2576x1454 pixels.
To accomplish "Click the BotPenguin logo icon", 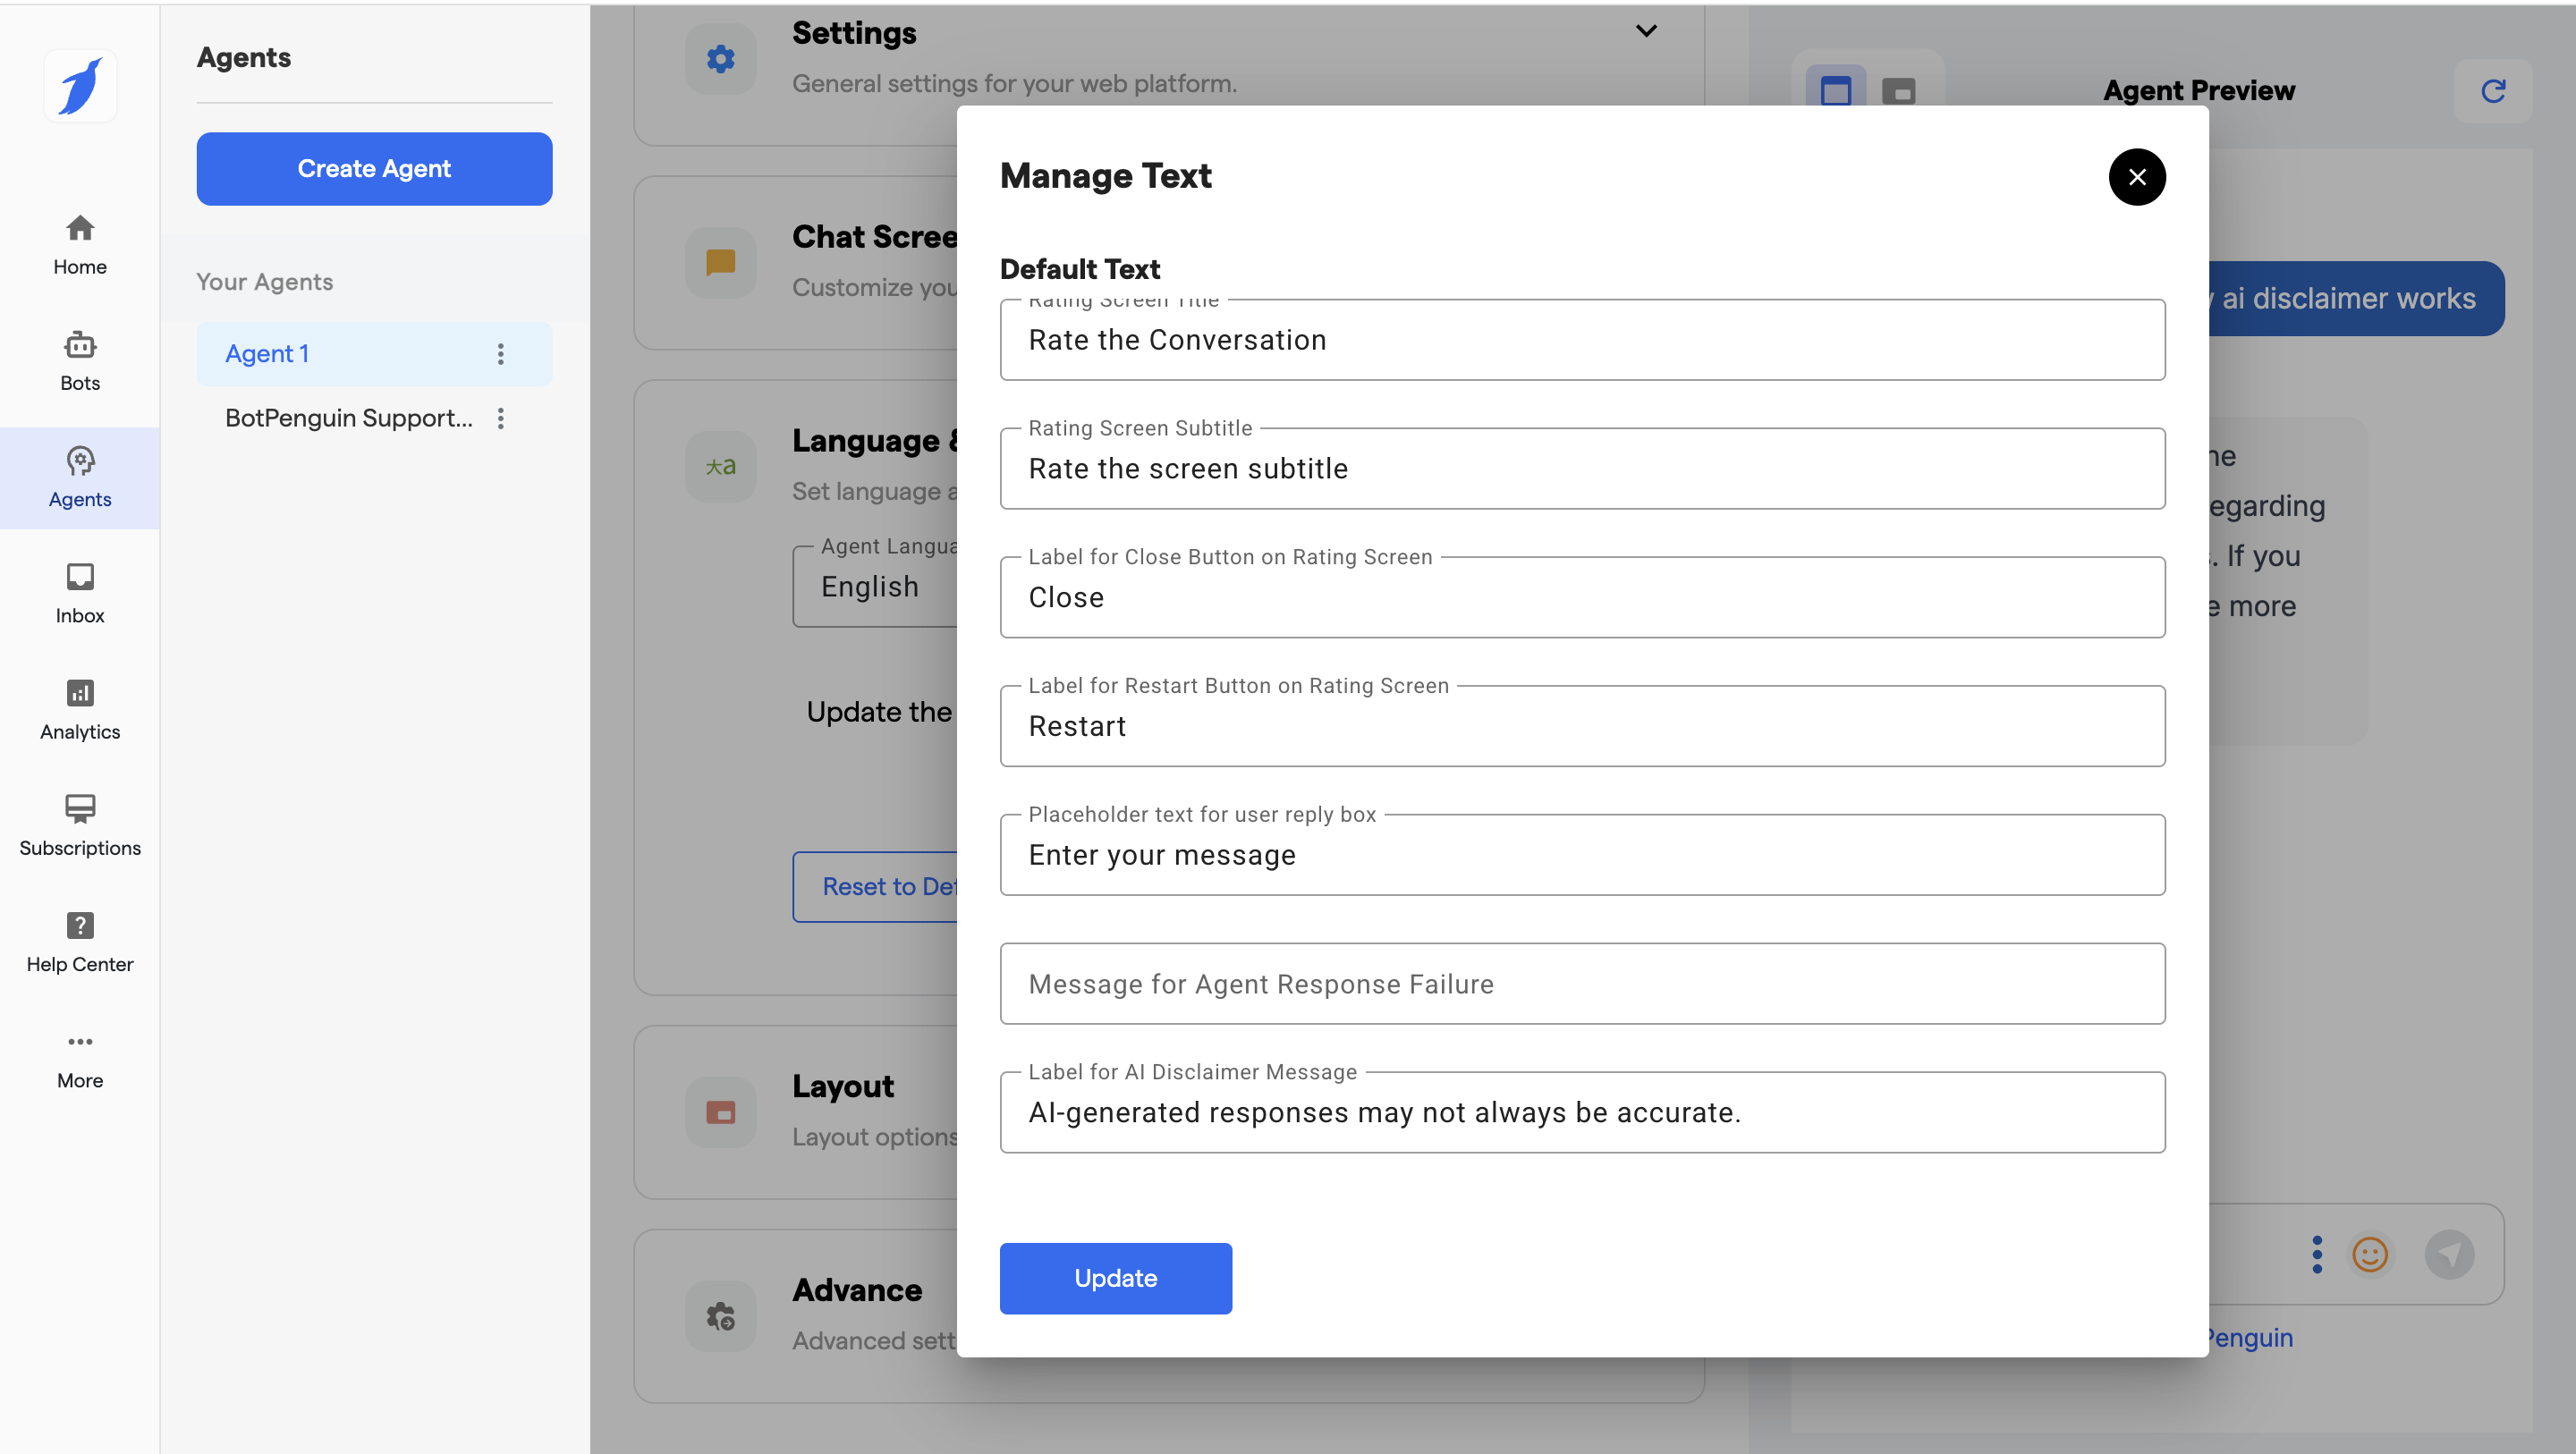I will pos(80,86).
